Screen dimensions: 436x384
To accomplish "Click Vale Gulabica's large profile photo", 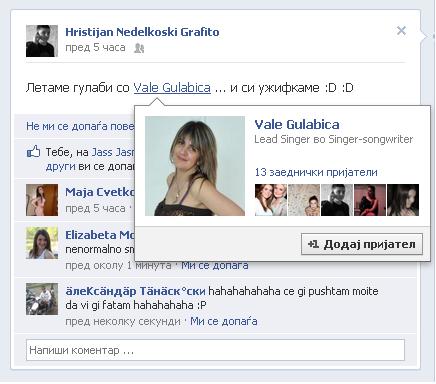I will click(195, 166).
